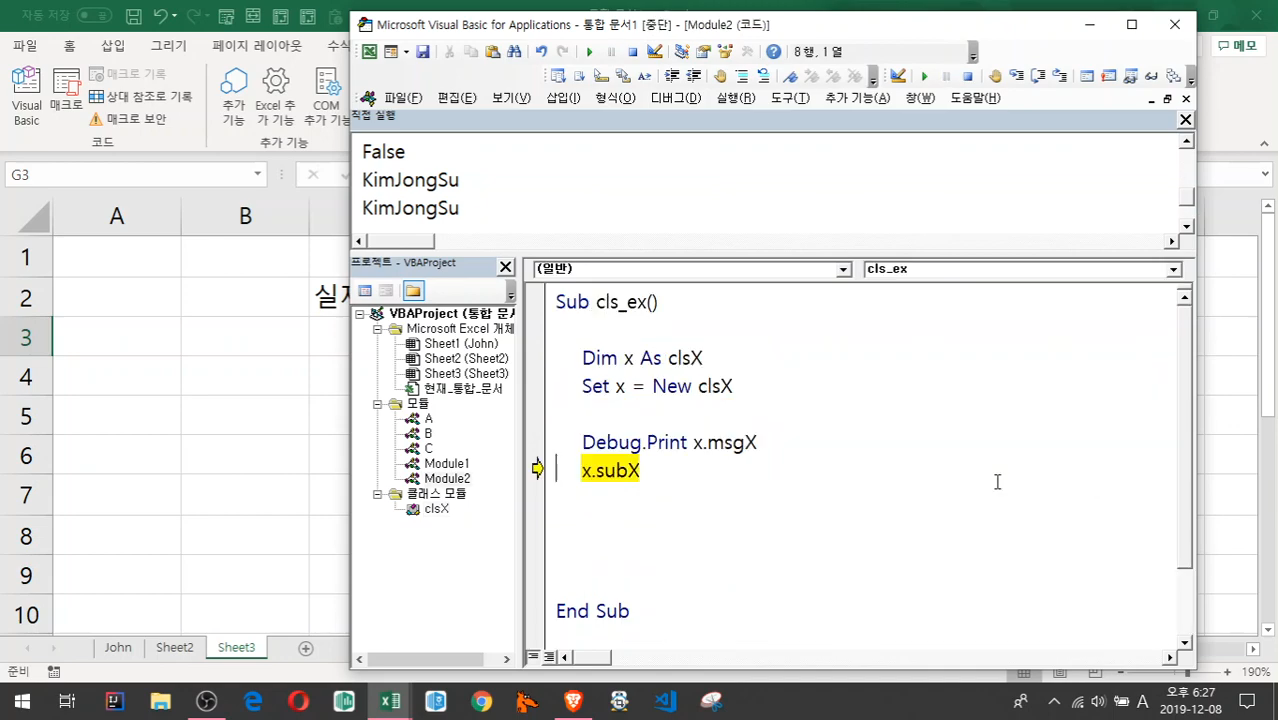
Task: Paste clipboard contents using the toolbar icon
Action: point(492,52)
